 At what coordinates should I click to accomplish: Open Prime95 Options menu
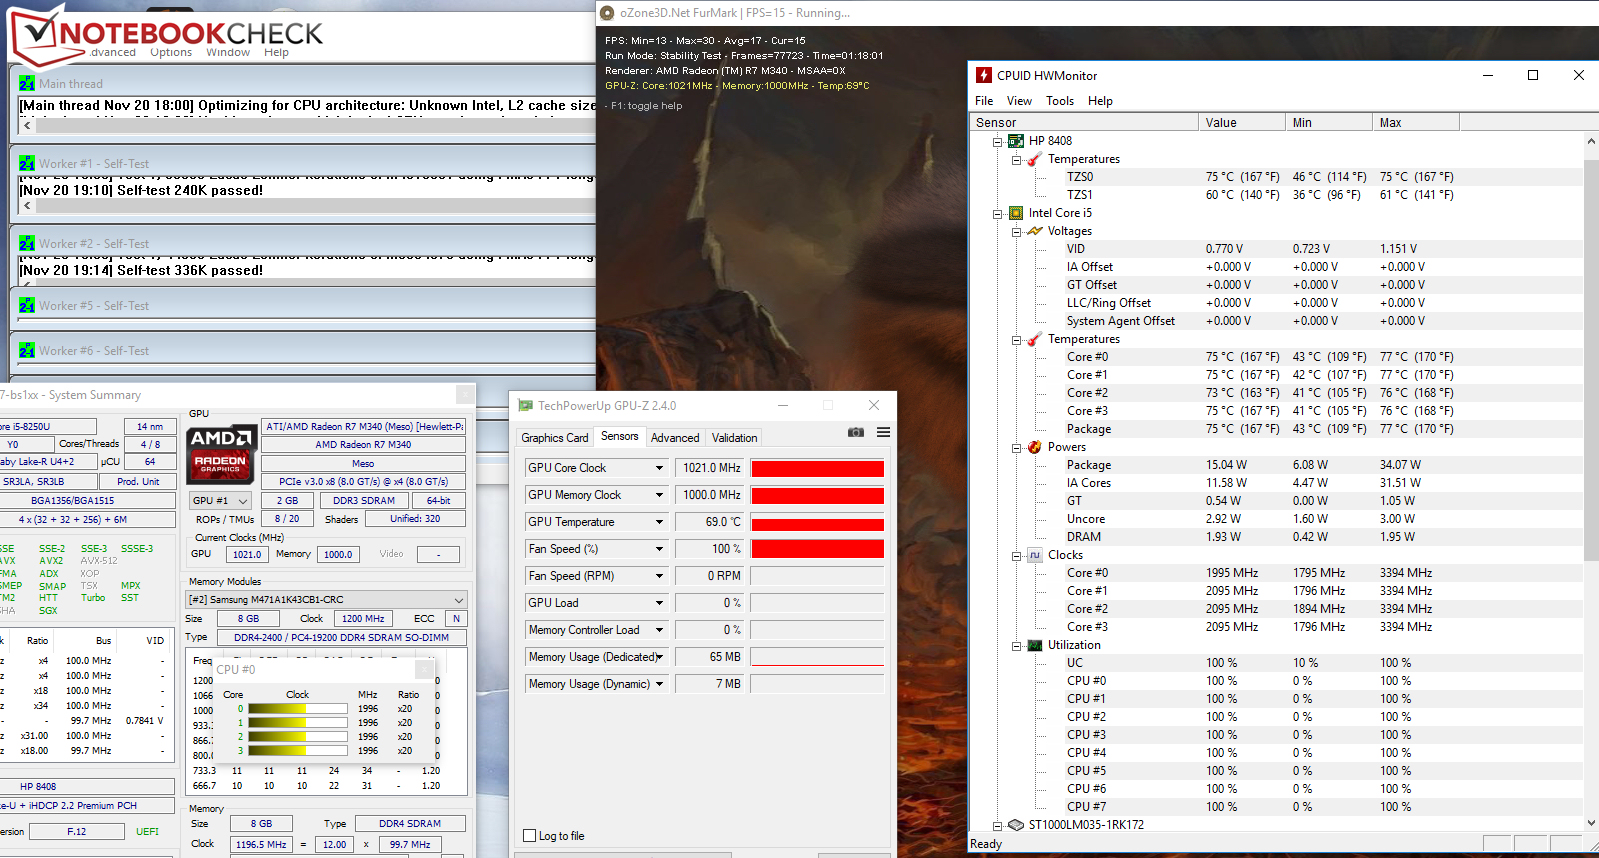pos(171,53)
